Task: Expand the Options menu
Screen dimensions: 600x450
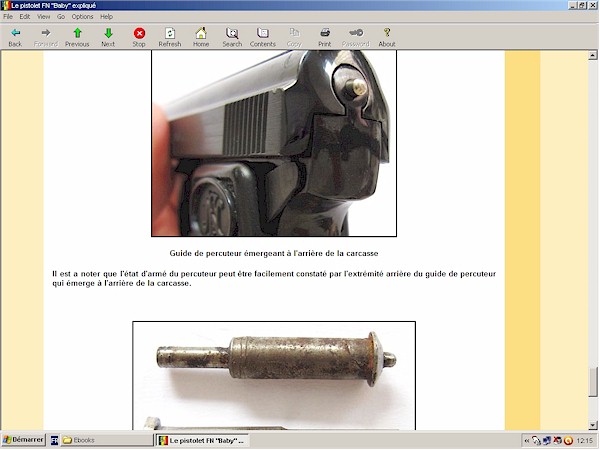Action: [x=82, y=17]
